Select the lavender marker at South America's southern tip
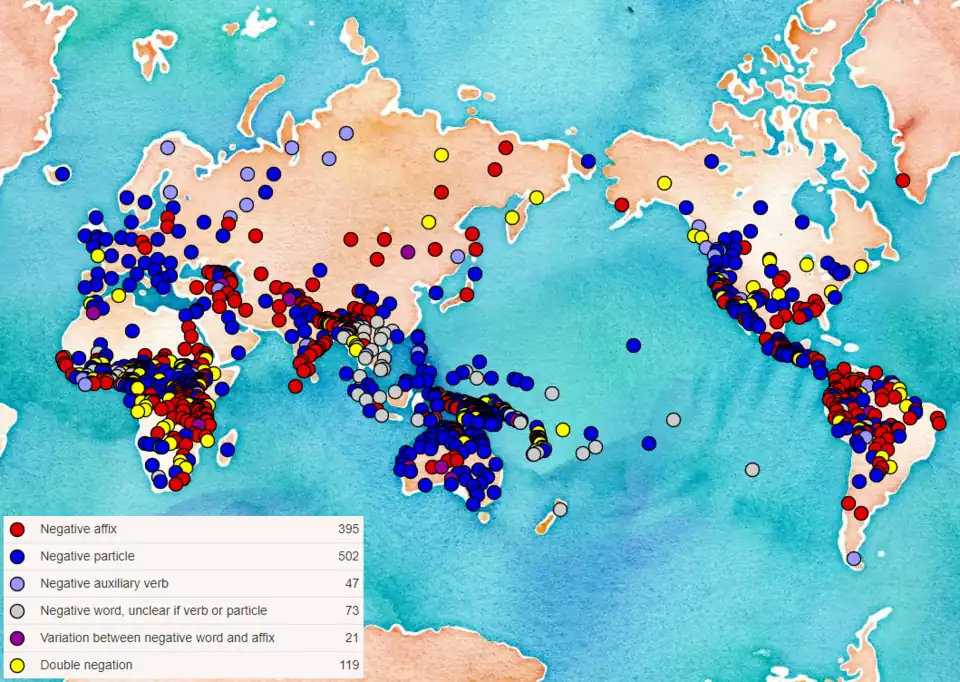Viewport: 960px width, 682px height. point(853,558)
